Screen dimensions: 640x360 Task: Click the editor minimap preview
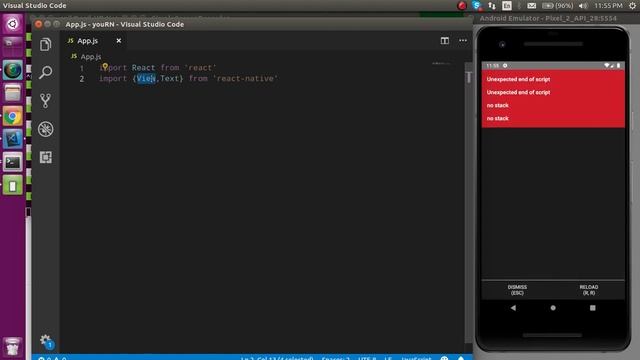tap(442, 64)
